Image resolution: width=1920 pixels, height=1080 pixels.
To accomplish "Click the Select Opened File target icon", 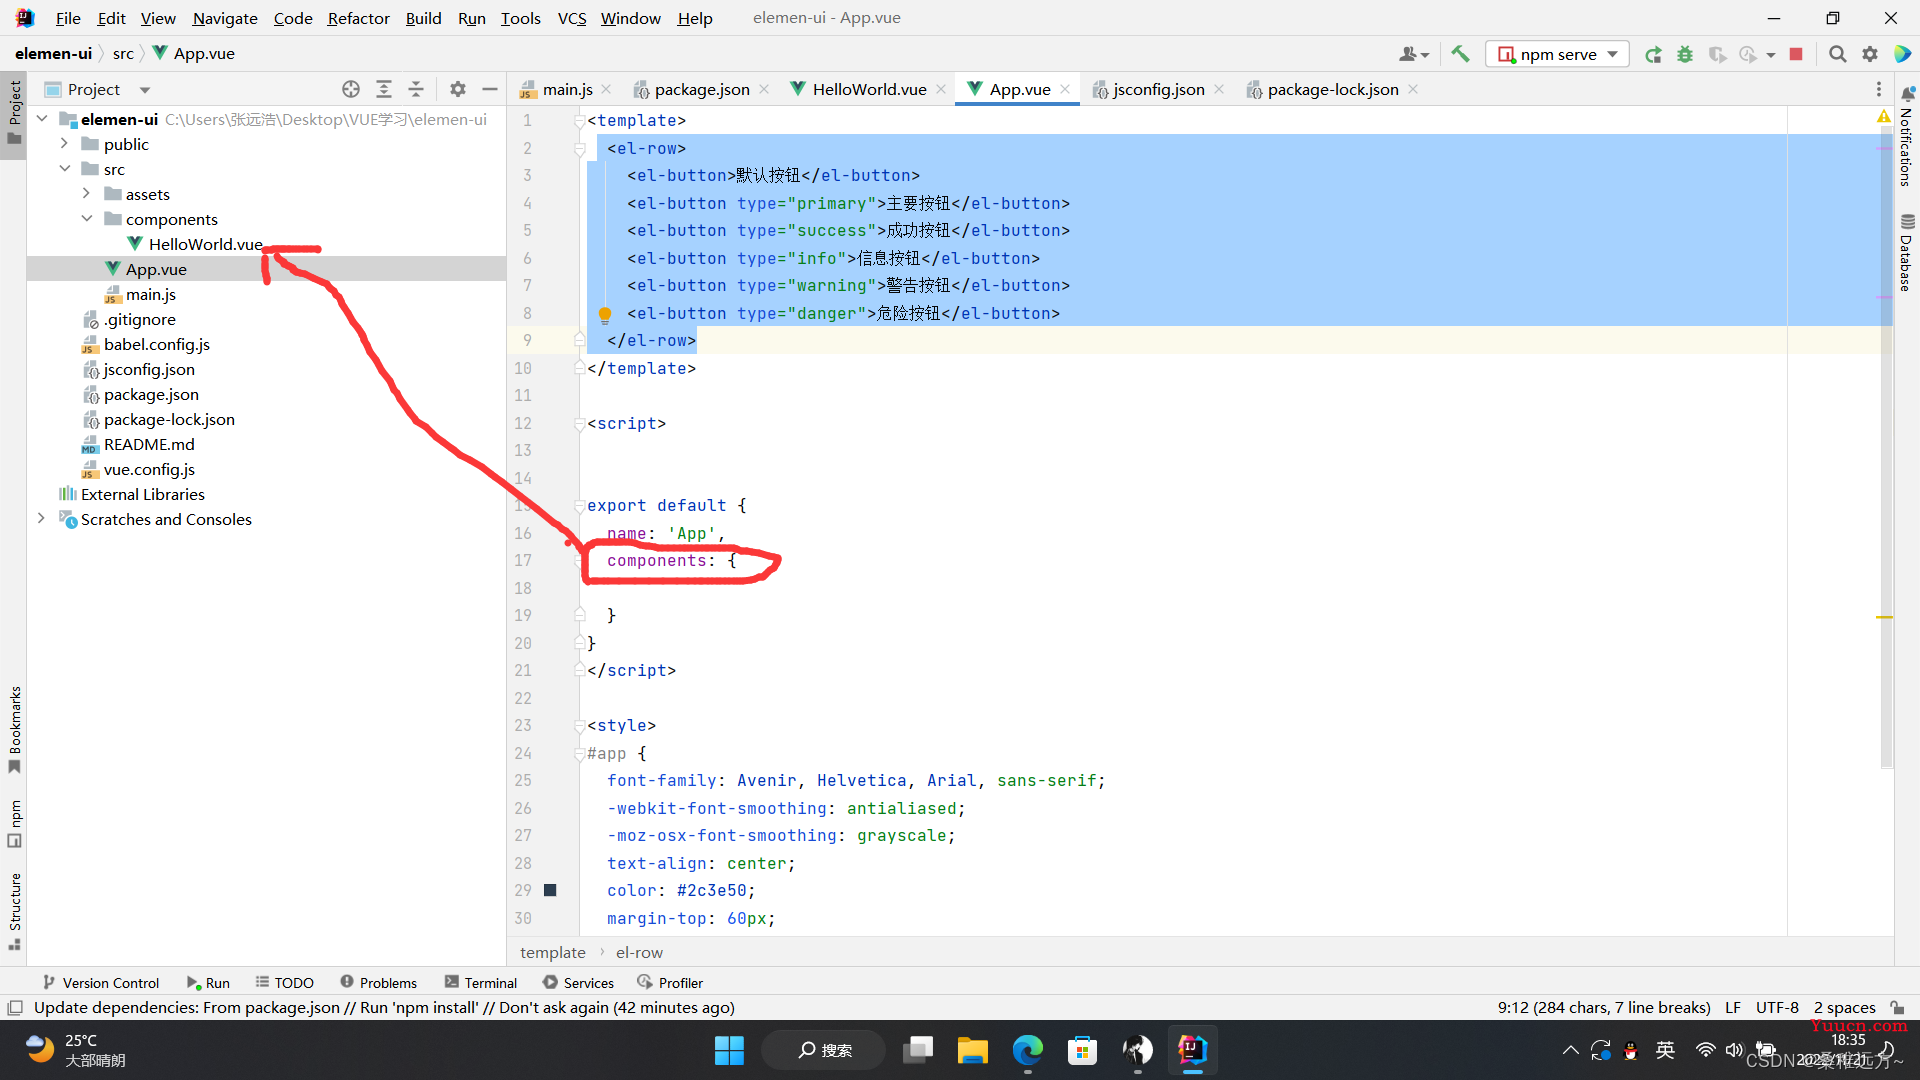I will point(351,89).
